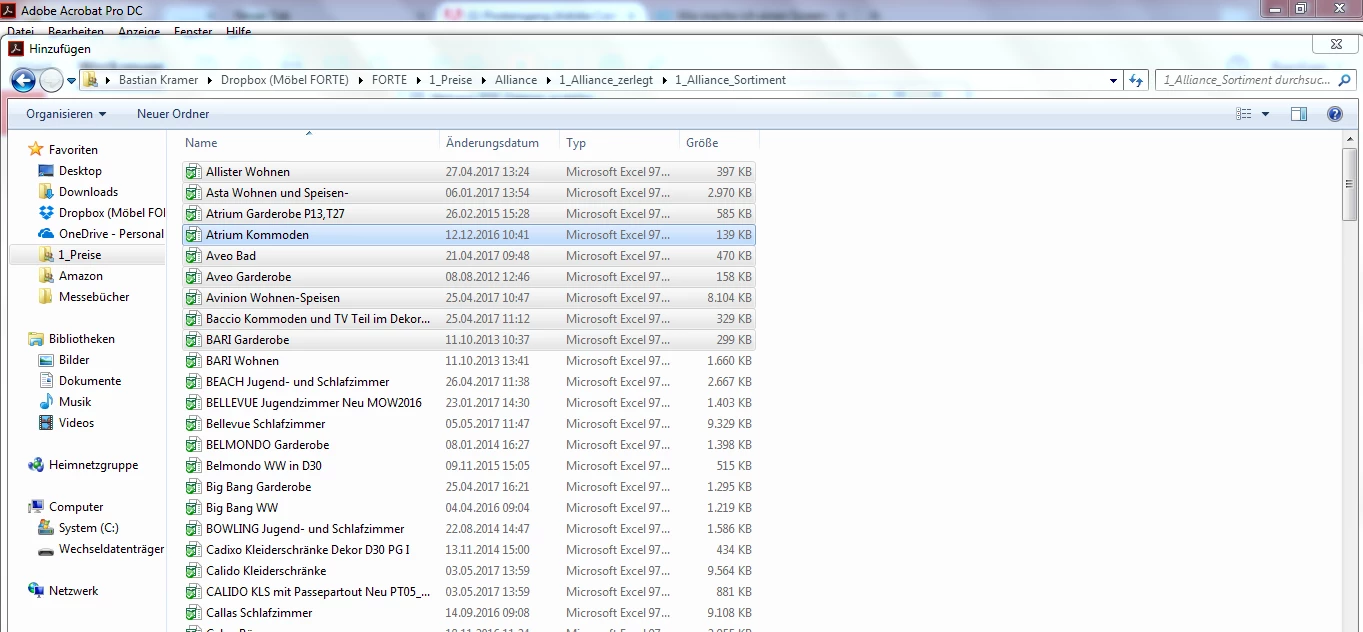Viewport: 1363px width, 632px height.
Task: Click Bastian Kramer in the address path
Action: (158, 80)
